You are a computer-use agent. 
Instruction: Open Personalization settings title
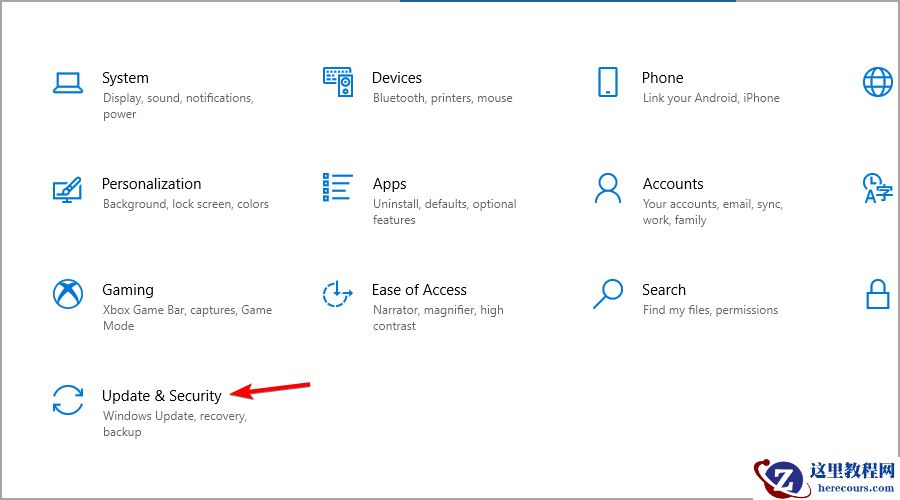click(x=152, y=184)
